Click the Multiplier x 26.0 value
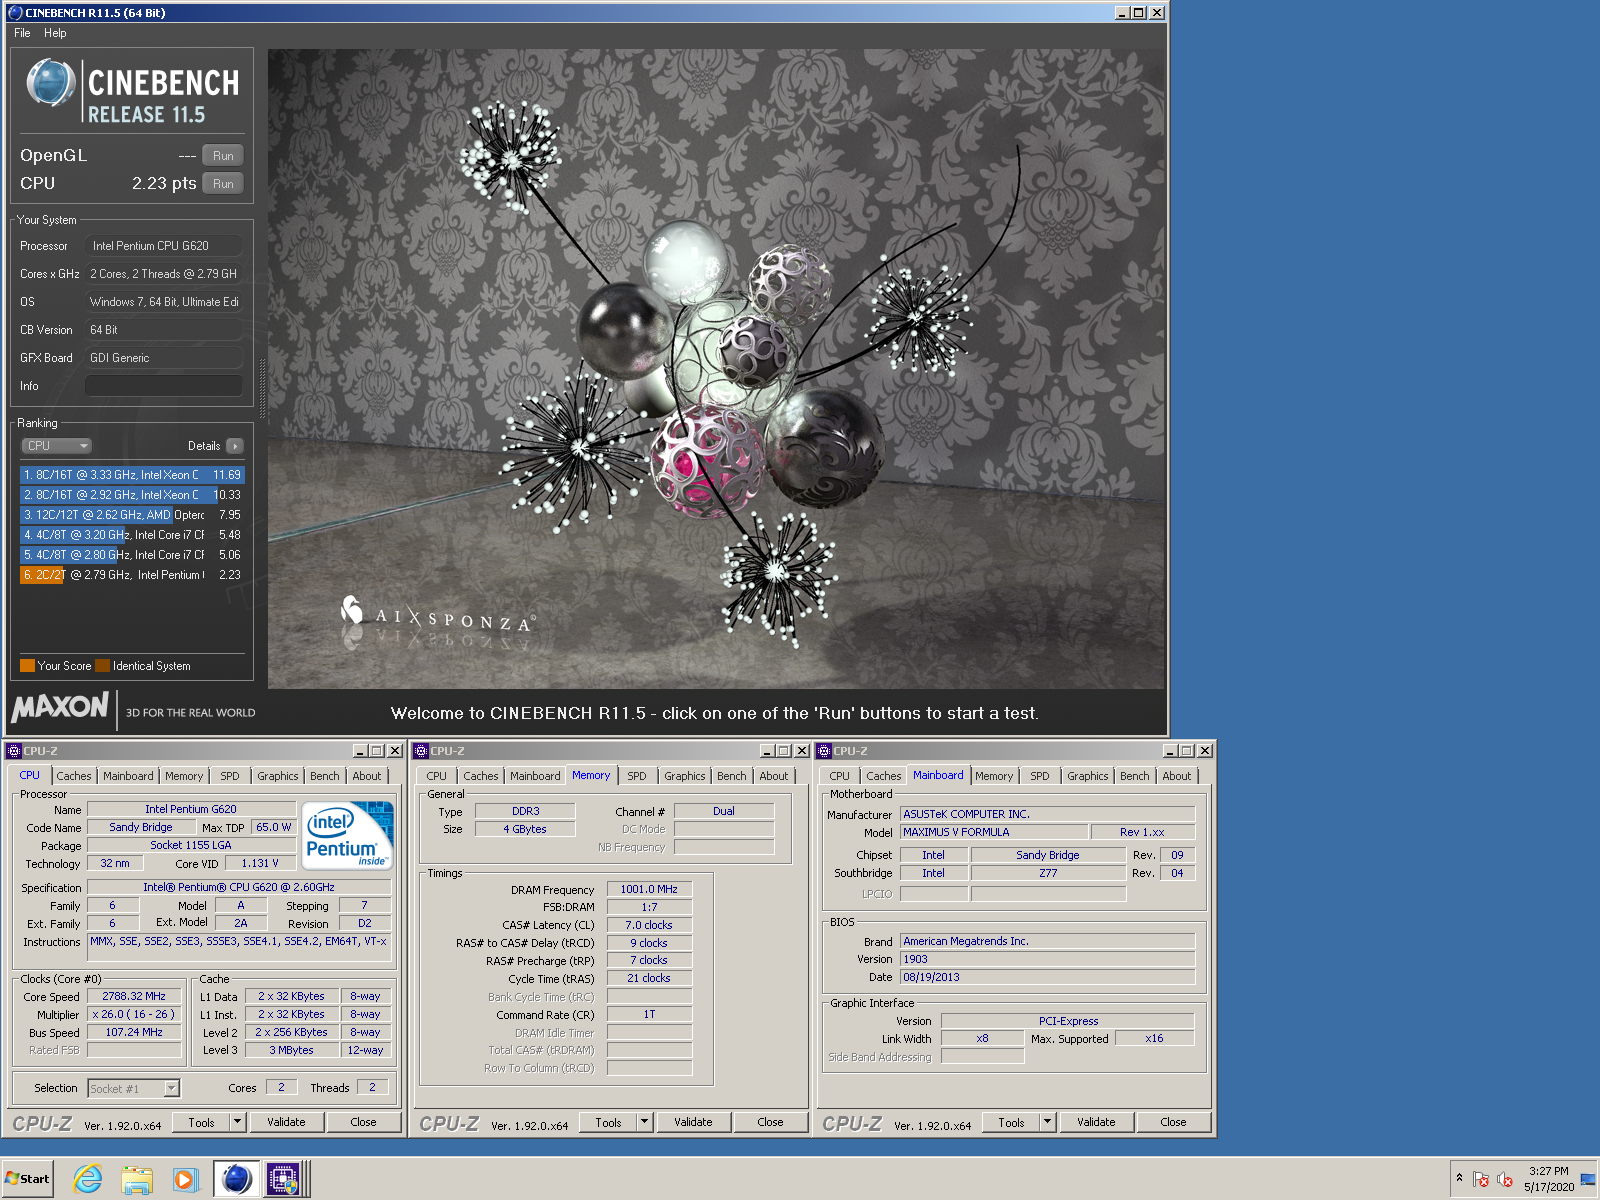Screen dimensions: 1600x1200 134,1014
